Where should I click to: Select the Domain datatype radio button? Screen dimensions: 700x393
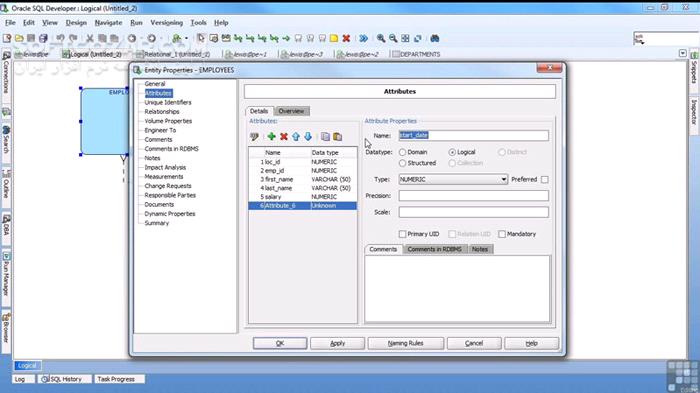(x=402, y=152)
